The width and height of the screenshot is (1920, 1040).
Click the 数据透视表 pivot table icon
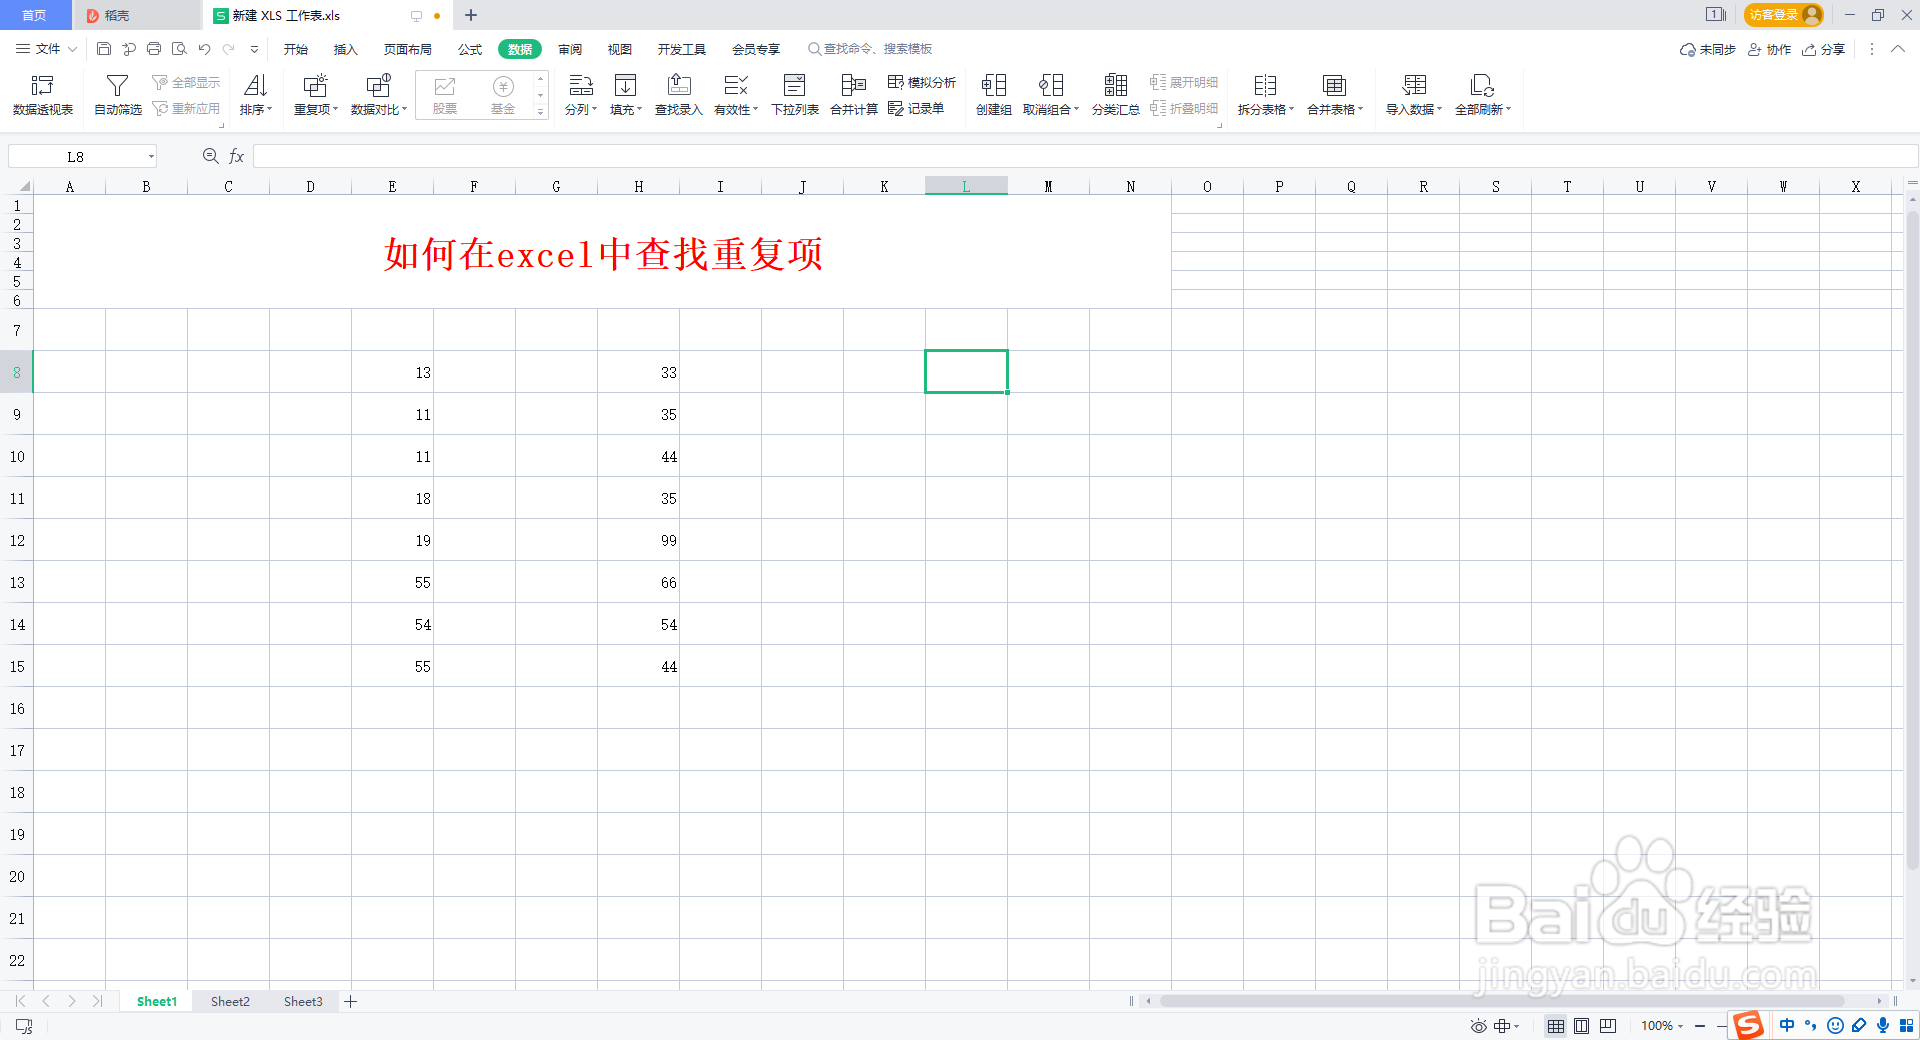42,95
